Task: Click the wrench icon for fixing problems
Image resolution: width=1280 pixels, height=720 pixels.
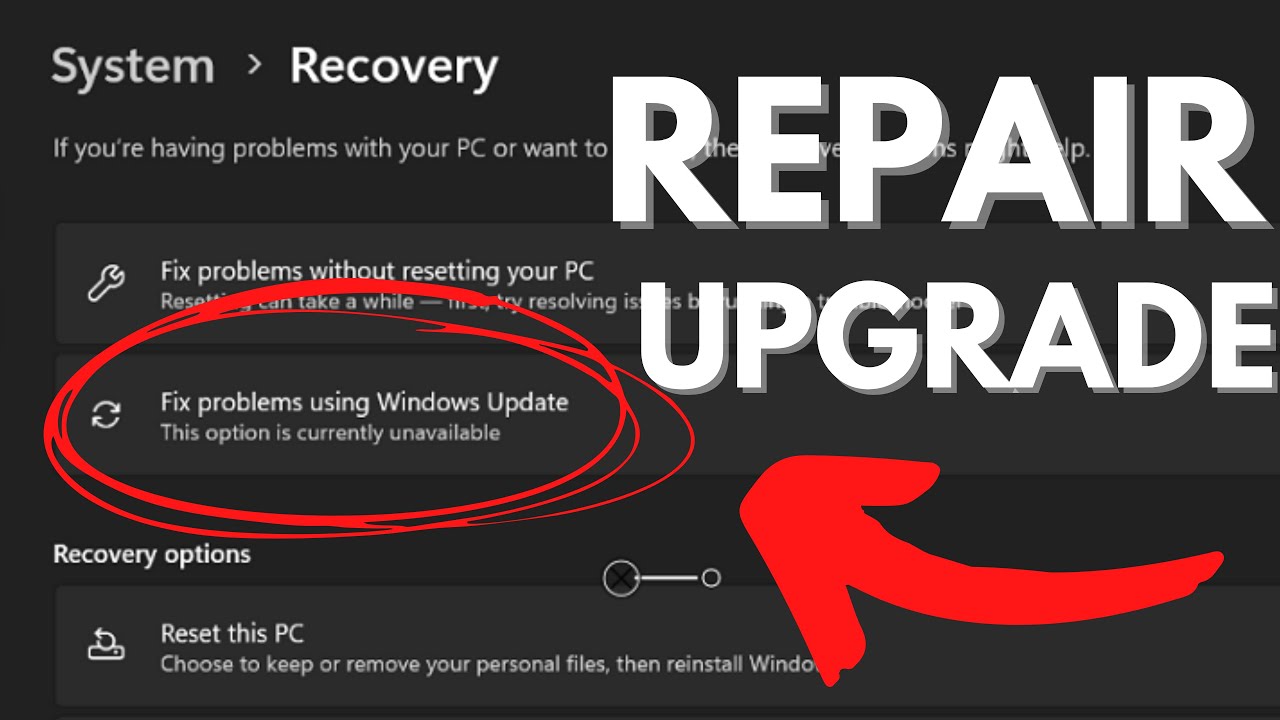Action: 105,283
